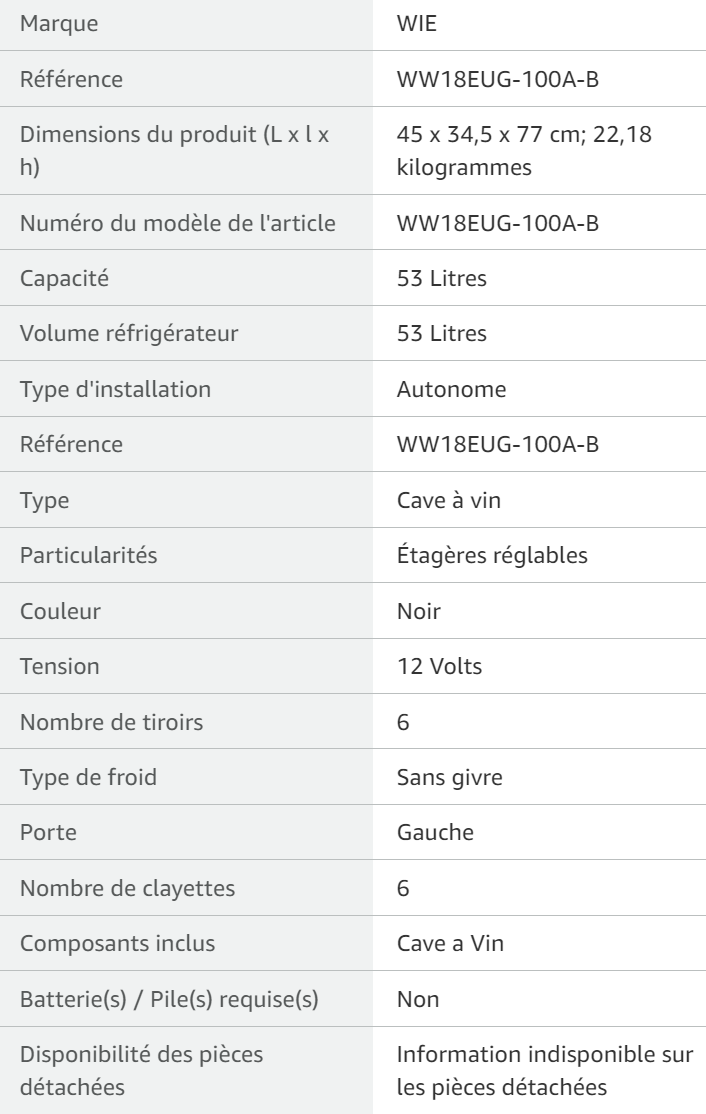Click the first WW18EUG-100A-B reference value
The width and height of the screenshot is (706, 1114).
(498, 79)
